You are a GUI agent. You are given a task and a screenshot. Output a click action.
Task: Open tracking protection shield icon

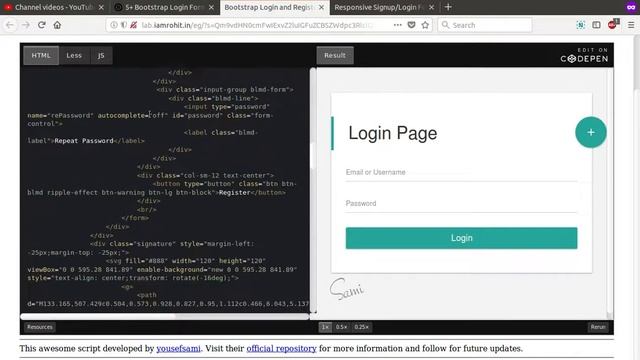[123, 25]
